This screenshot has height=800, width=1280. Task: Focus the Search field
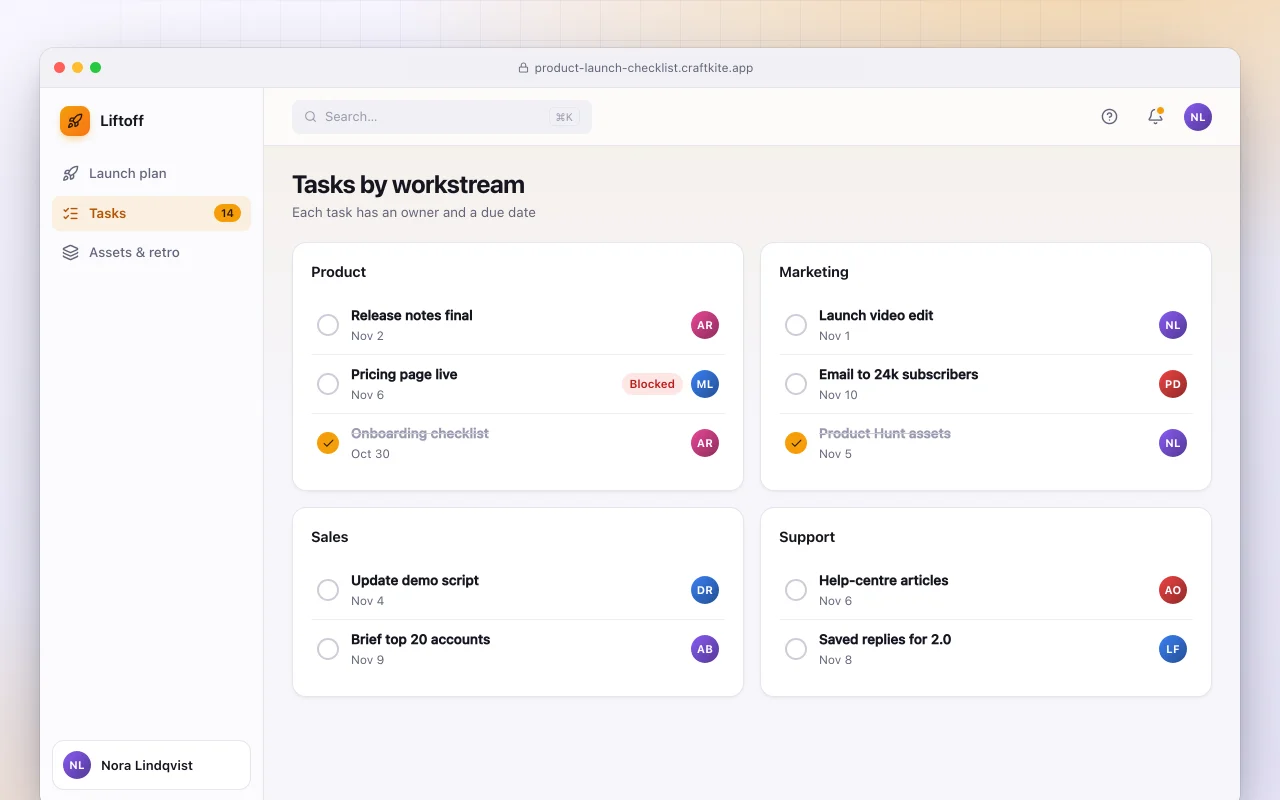442,117
